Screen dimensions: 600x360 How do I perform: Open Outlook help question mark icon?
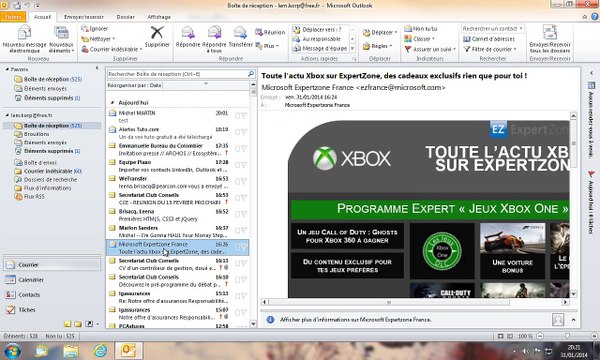595,16
